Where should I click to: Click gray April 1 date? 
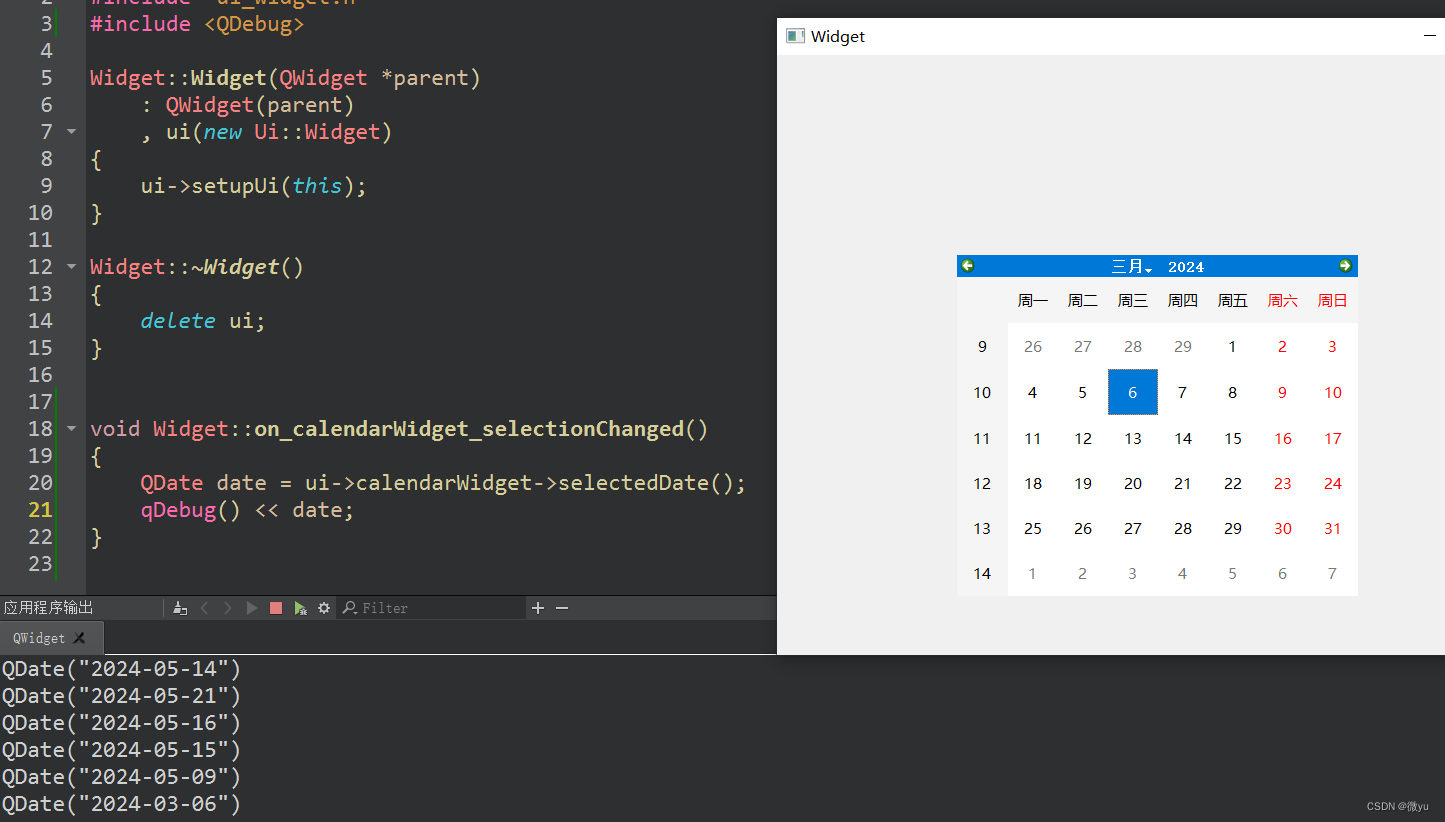[x=1033, y=573]
